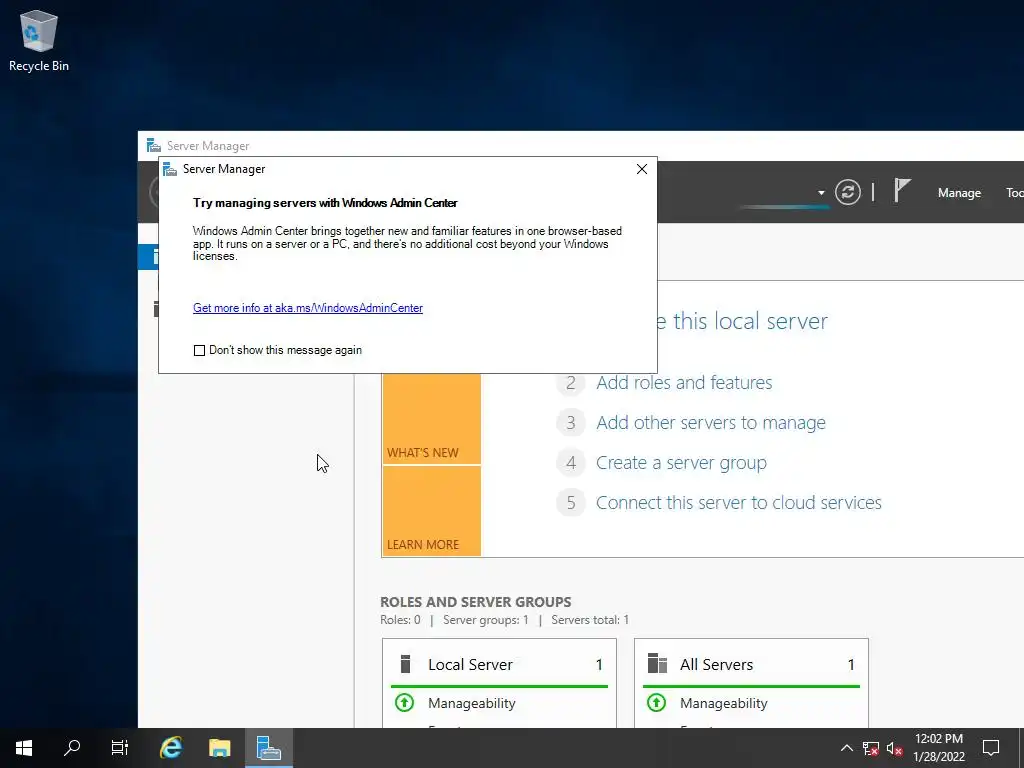Click the Server Manager refresh icon

(x=848, y=192)
